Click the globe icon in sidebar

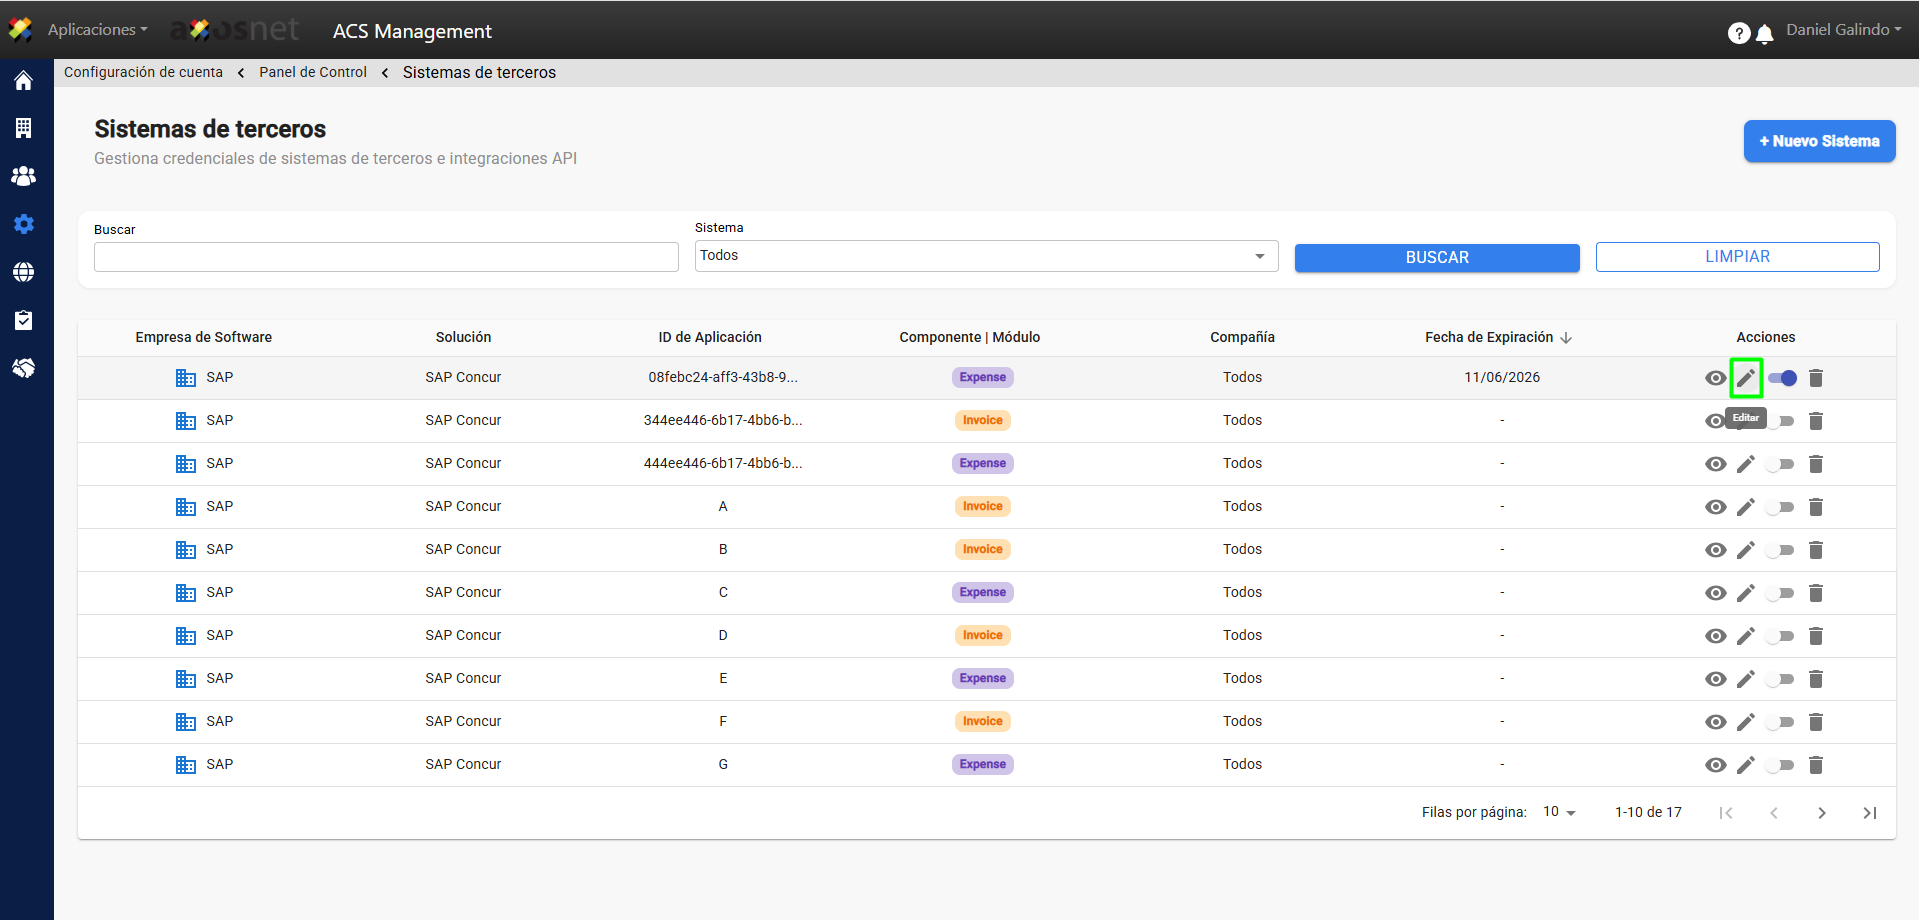click(23, 272)
